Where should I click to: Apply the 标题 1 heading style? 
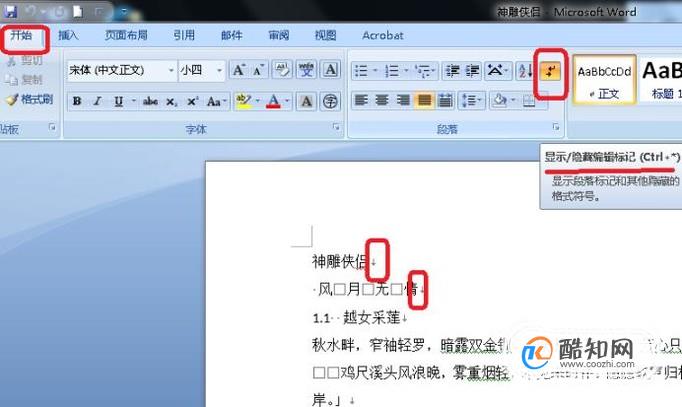(x=661, y=80)
